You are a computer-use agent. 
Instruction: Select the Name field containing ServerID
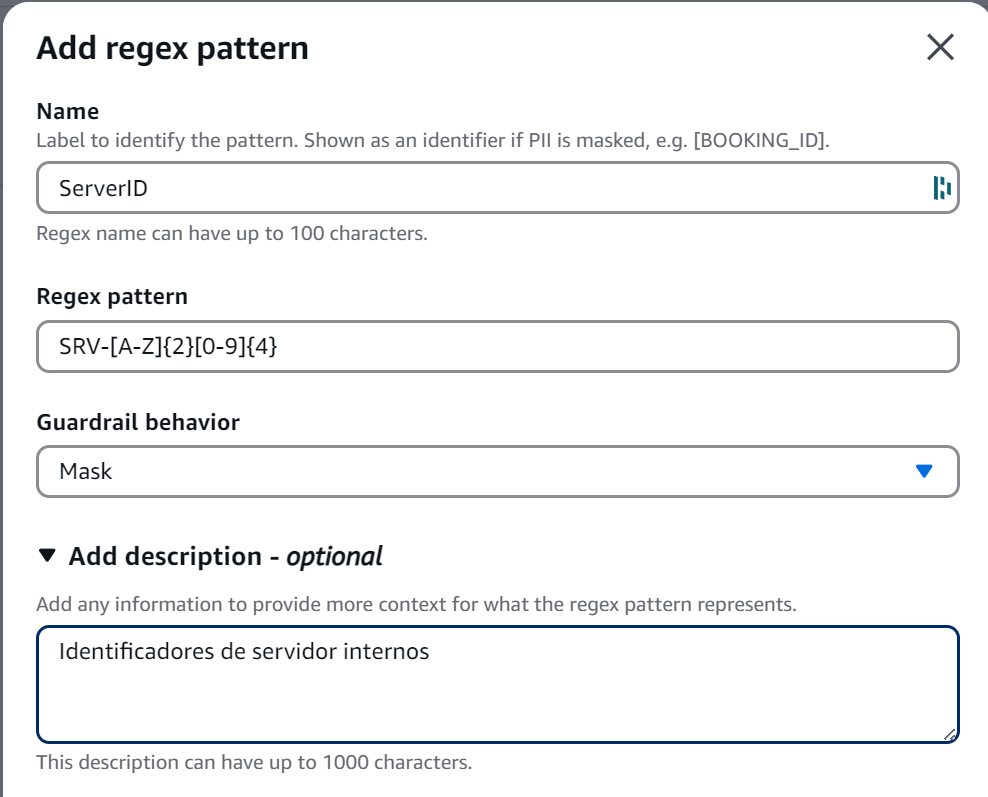(x=400, y=187)
